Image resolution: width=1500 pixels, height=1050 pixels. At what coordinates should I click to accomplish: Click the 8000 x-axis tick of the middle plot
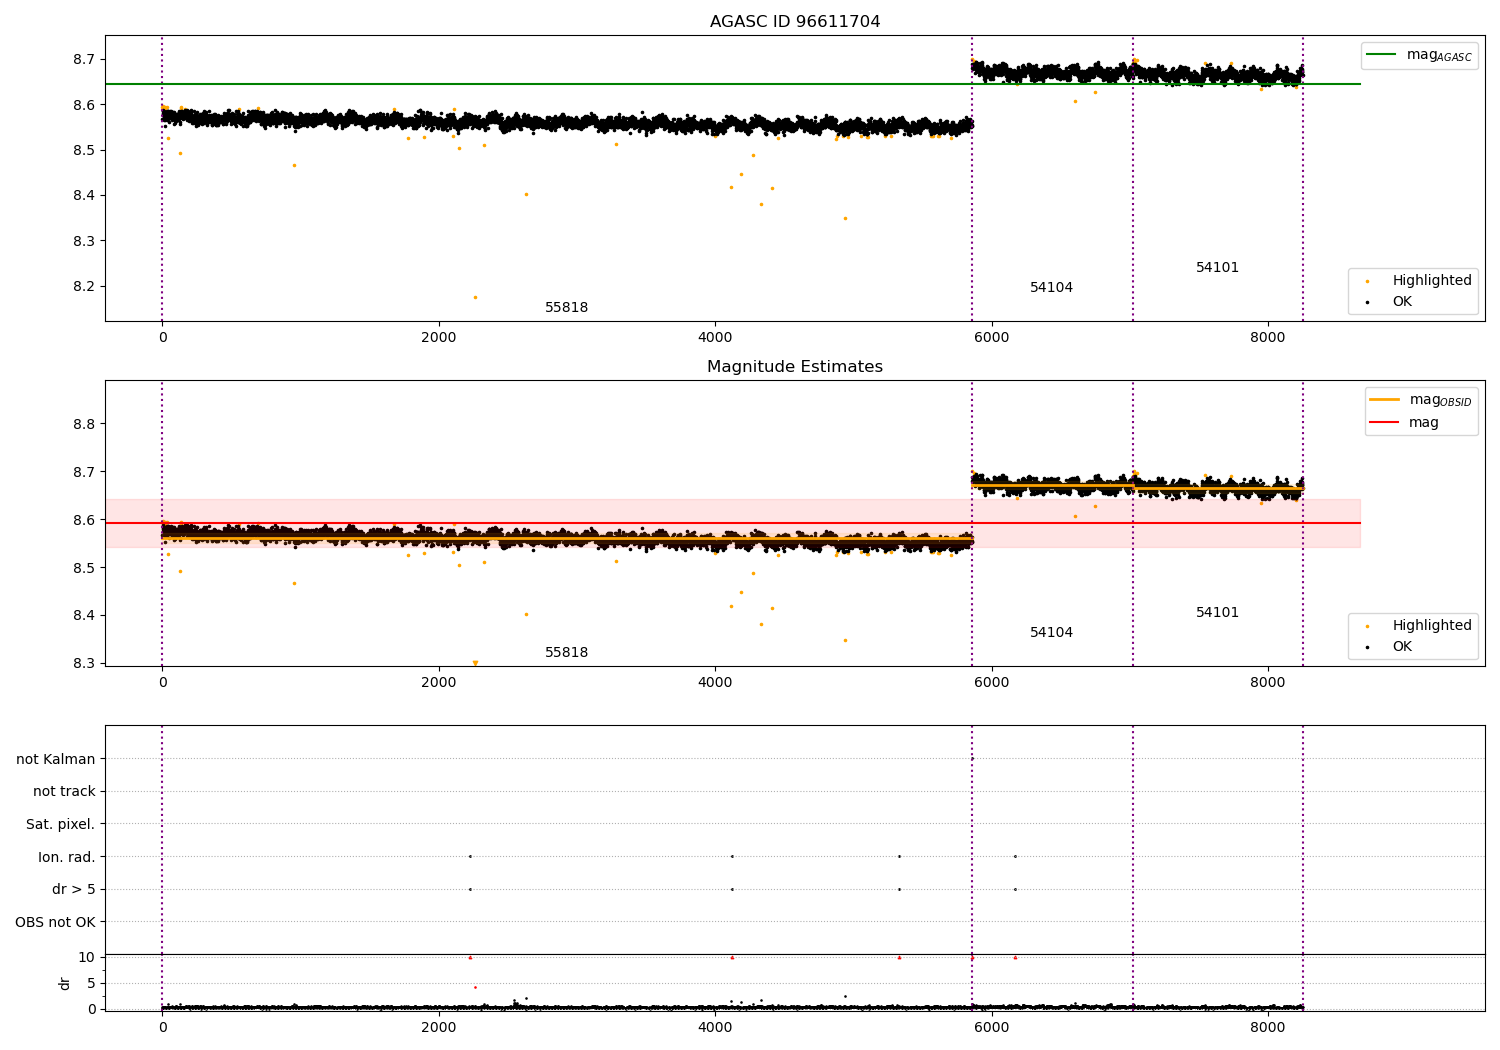(x=1268, y=682)
